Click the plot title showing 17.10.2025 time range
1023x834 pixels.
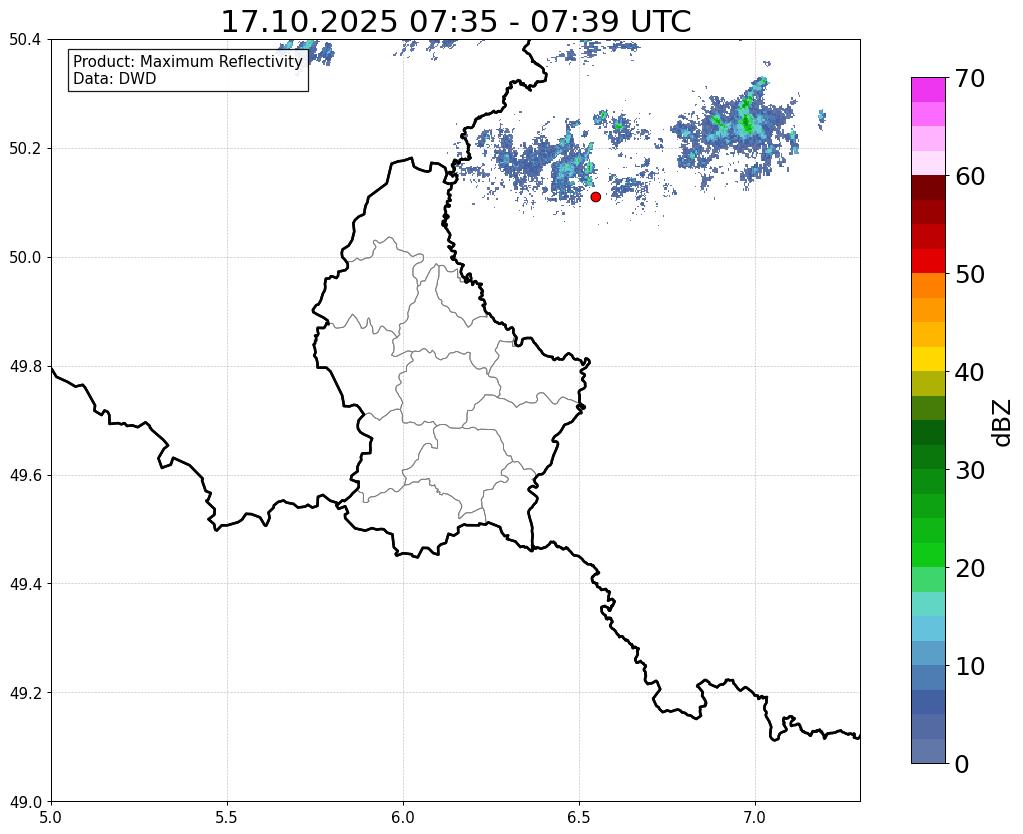click(x=455, y=21)
